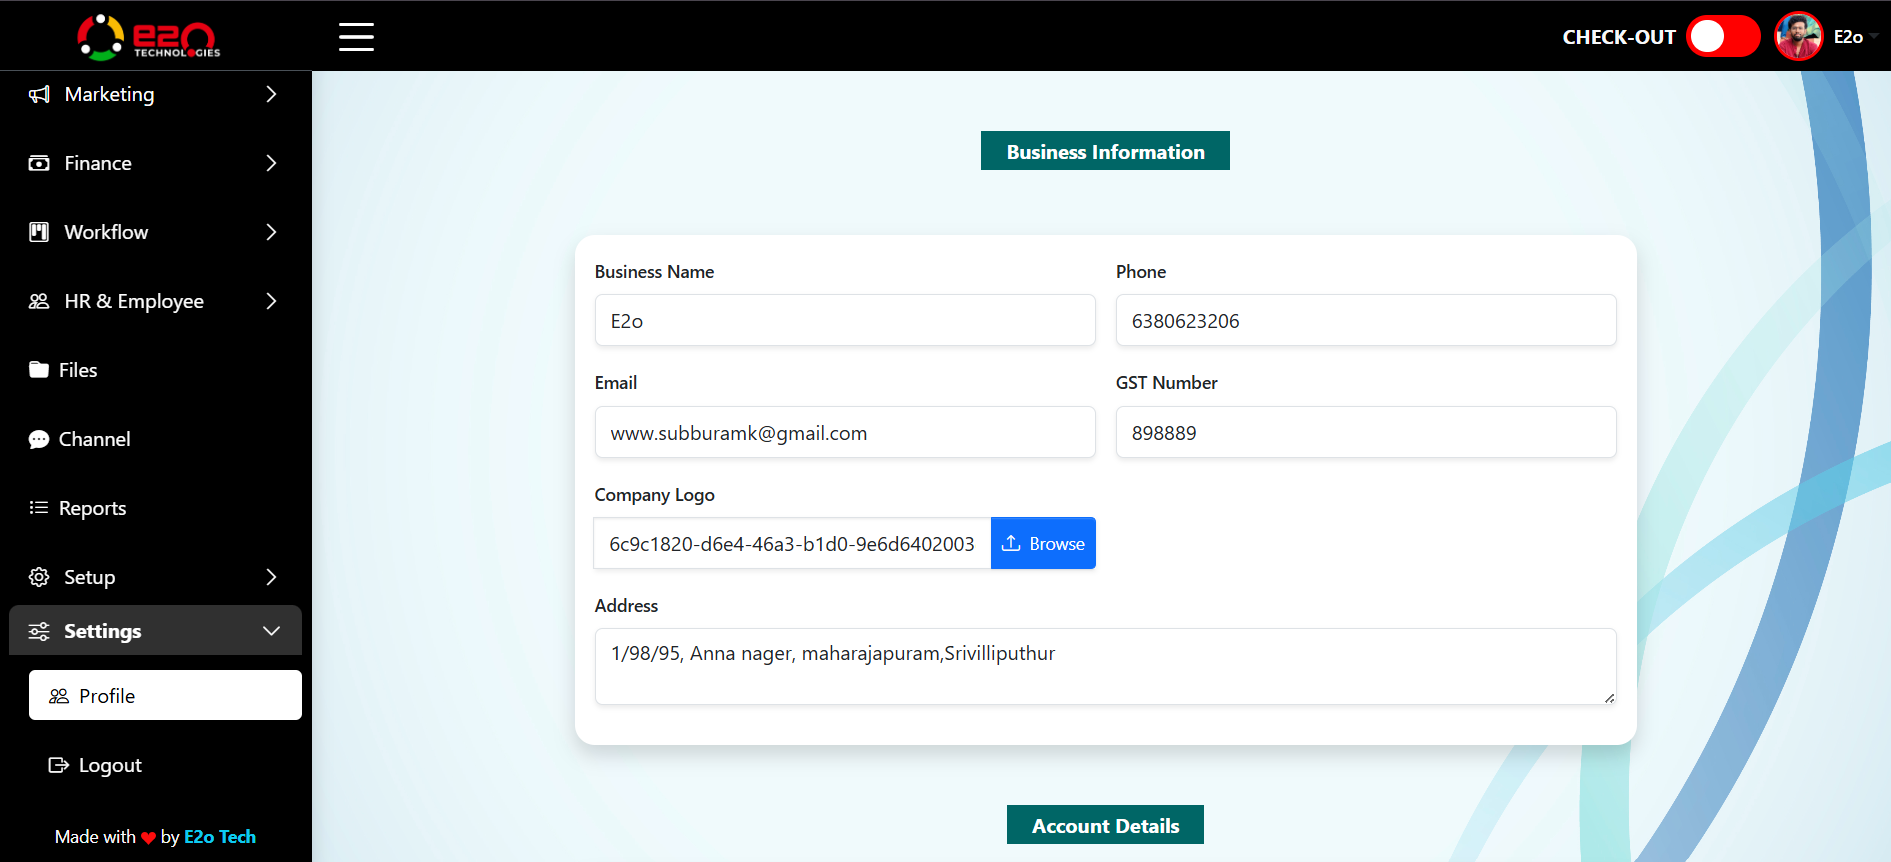The height and width of the screenshot is (862, 1891).
Task: Click the Browse upload button
Action: coord(1043,543)
